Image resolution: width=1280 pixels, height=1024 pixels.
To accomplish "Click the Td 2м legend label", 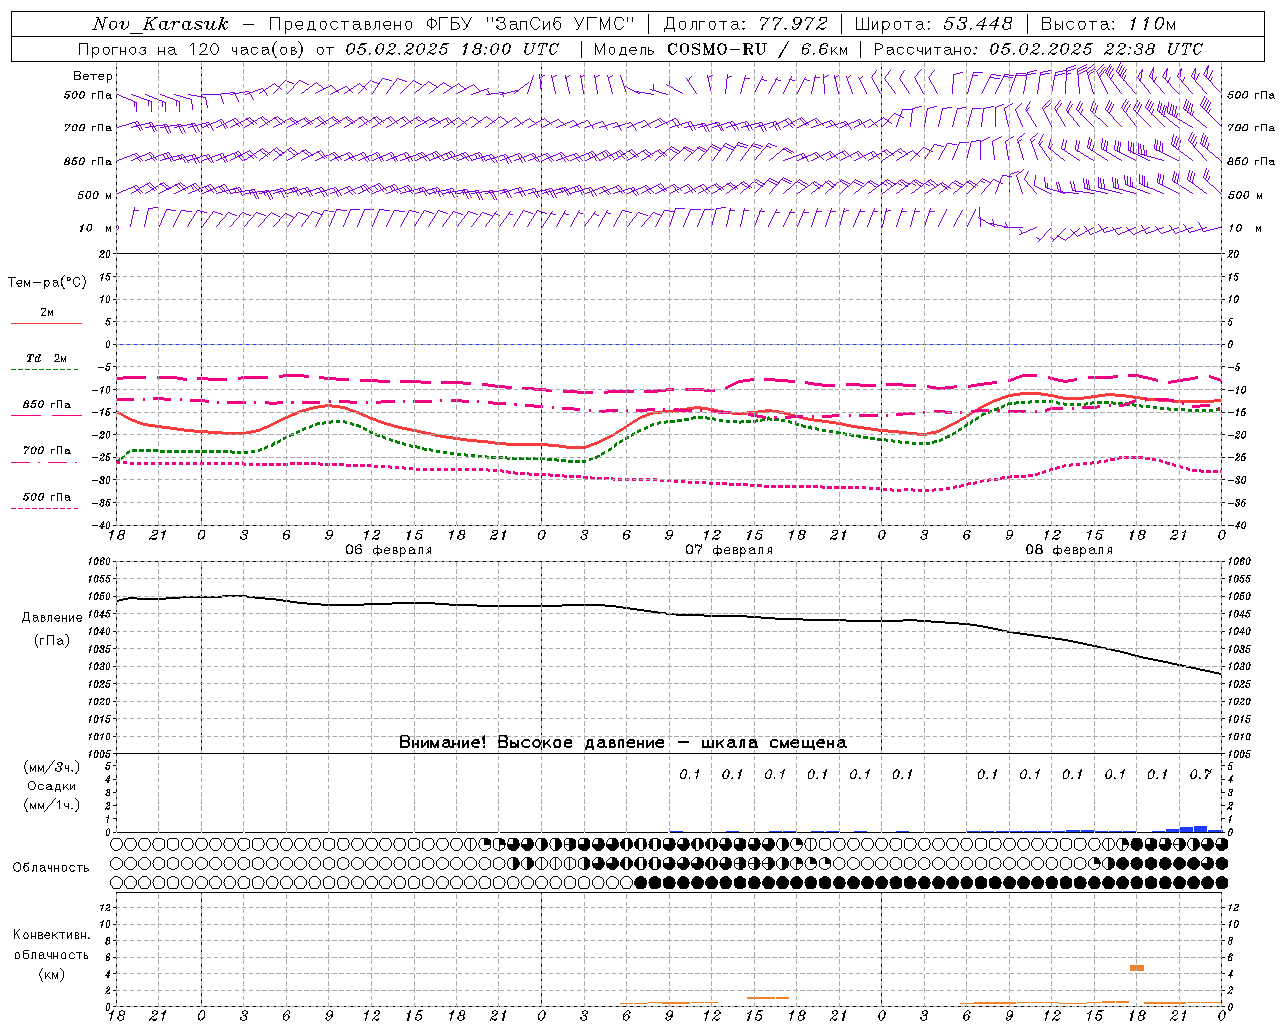I will click(46, 358).
